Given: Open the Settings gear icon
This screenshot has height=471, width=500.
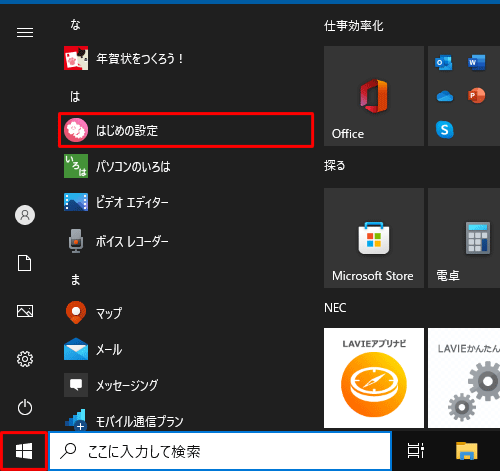Looking at the screenshot, I should (25, 359).
